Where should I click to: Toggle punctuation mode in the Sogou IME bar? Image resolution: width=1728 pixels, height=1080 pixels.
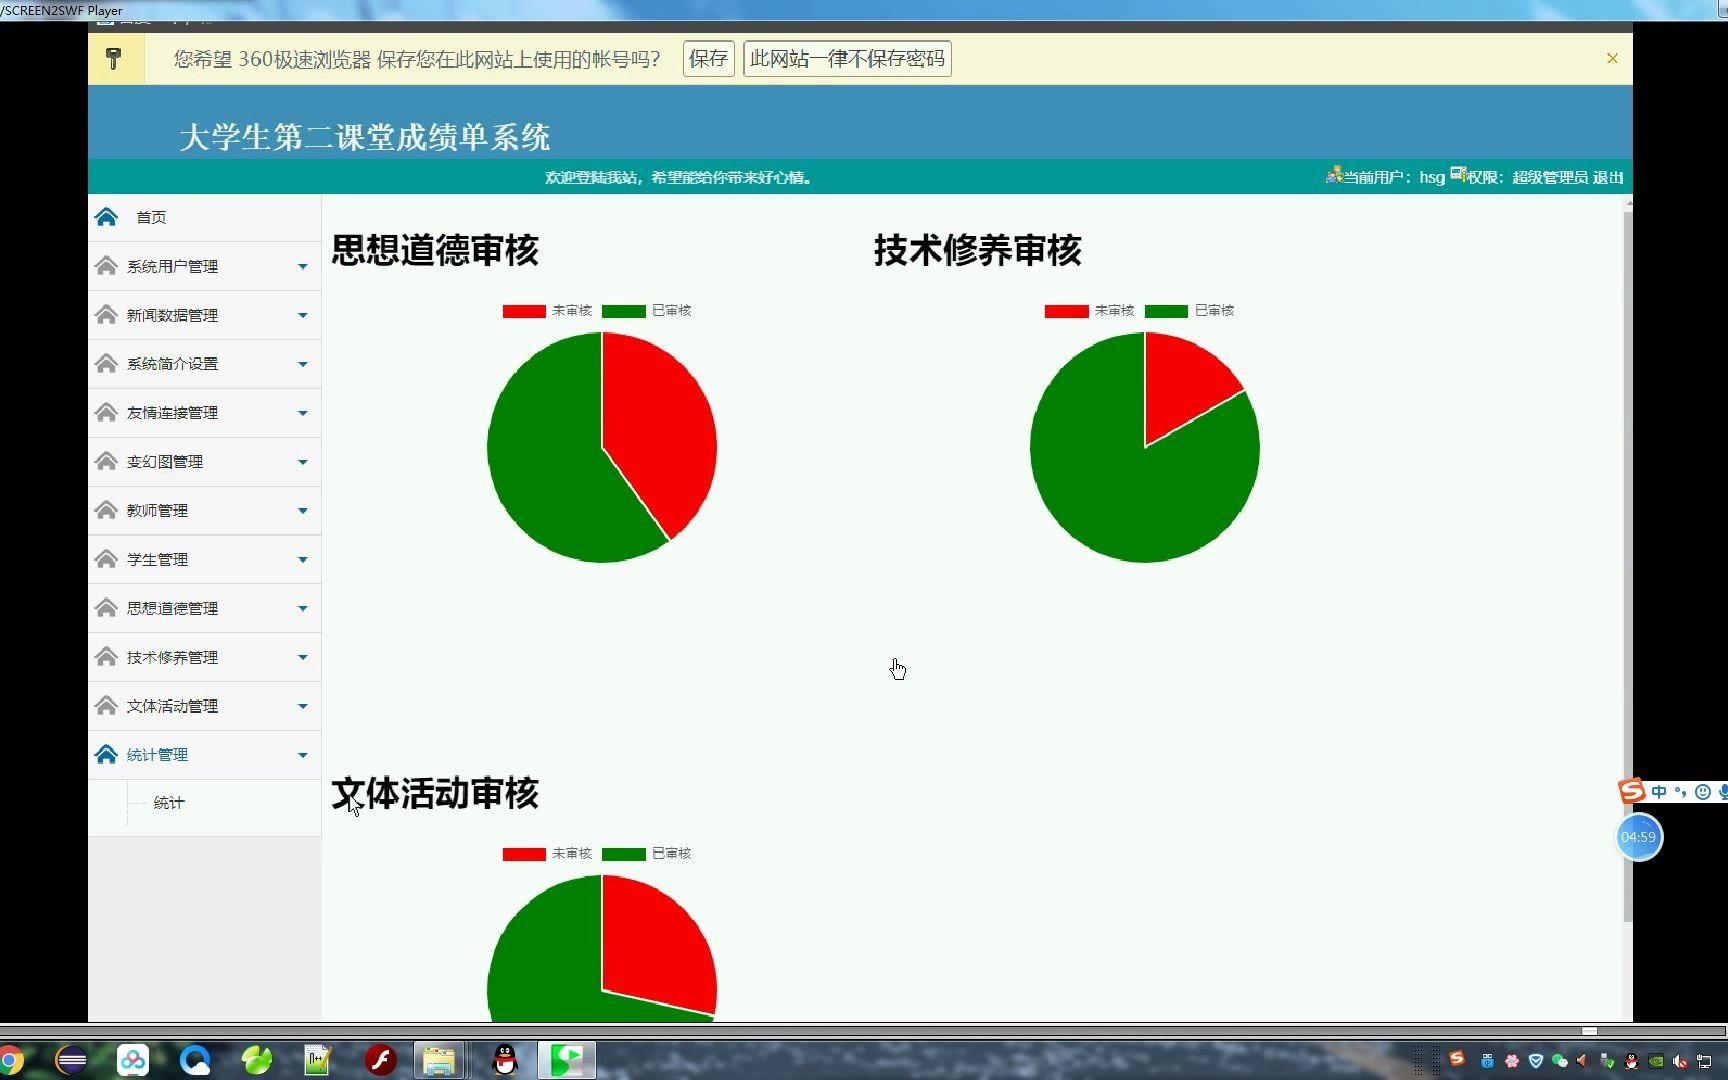click(x=1681, y=792)
